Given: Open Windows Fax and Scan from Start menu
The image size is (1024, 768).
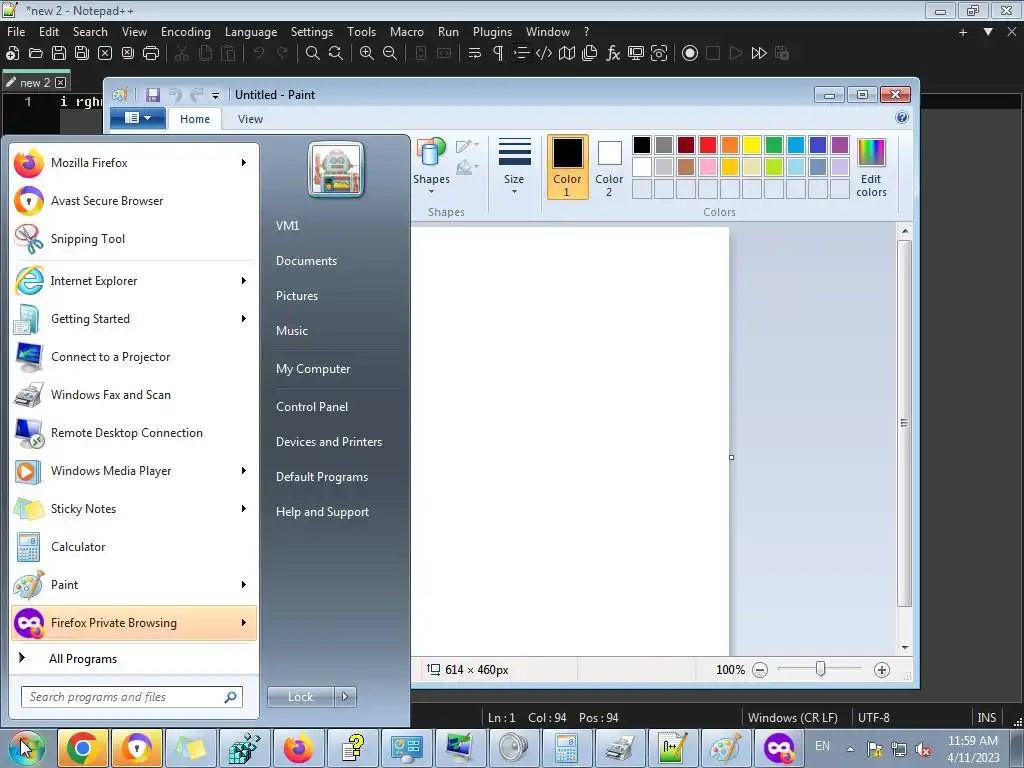Looking at the screenshot, I should point(133,394).
